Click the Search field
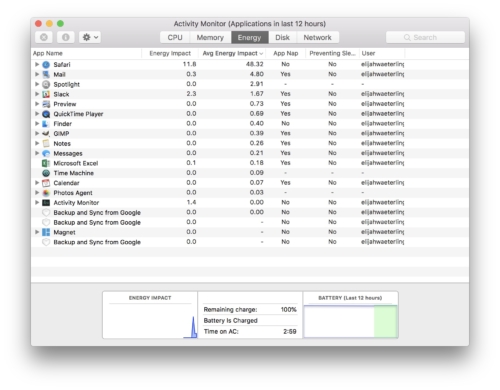 pyautogui.click(x=425, y=37)
